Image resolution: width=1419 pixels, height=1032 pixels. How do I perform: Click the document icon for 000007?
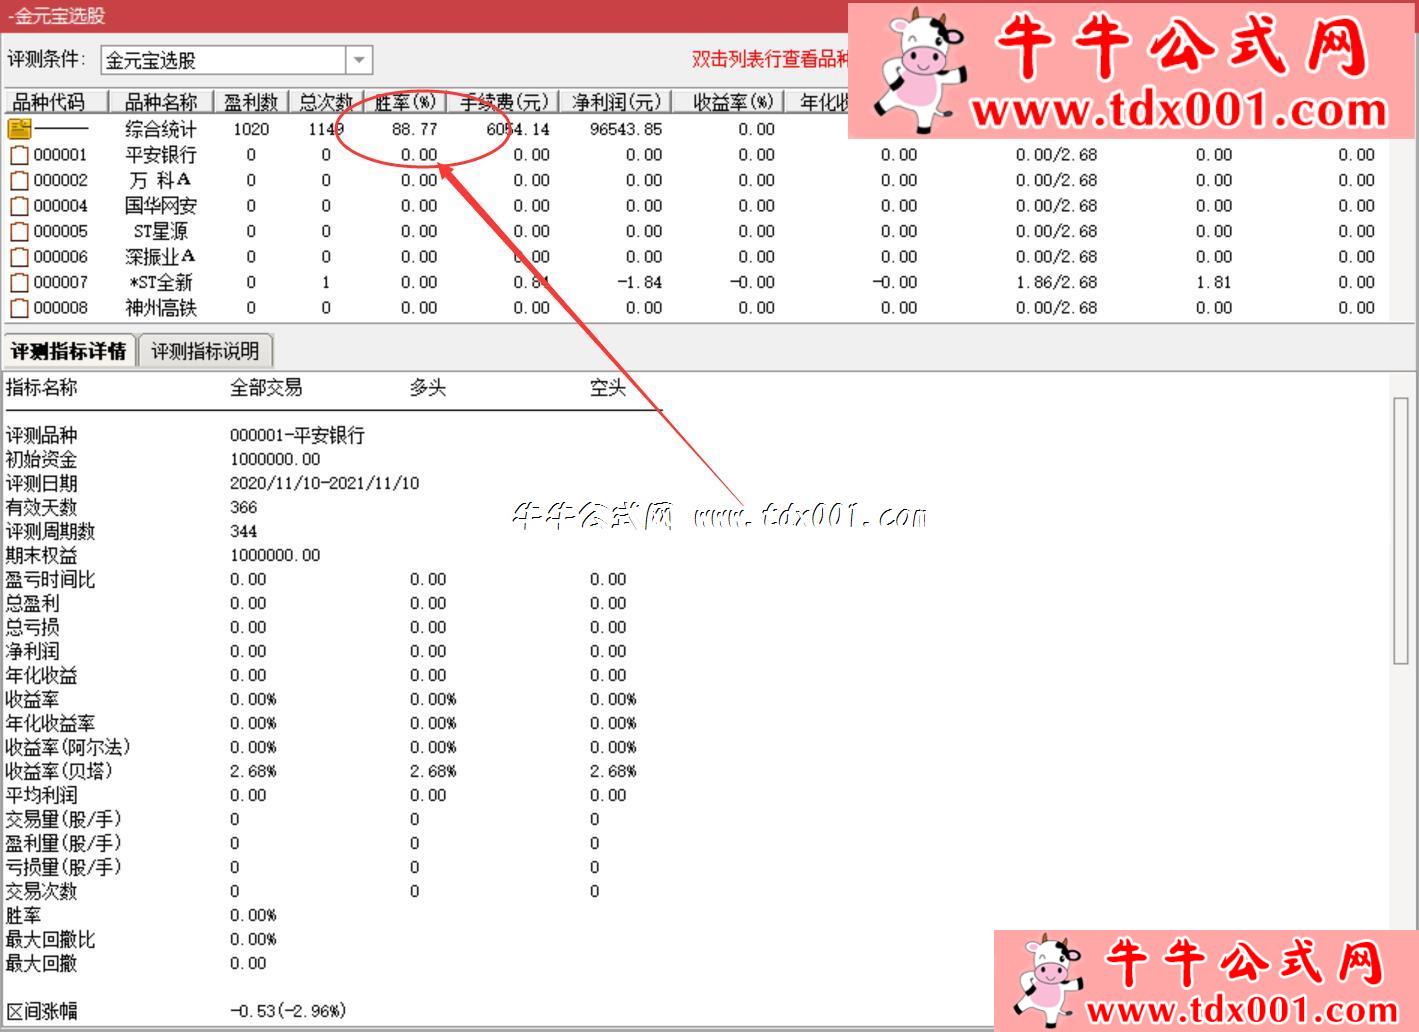pyautogui.click(x=19, y=283)
